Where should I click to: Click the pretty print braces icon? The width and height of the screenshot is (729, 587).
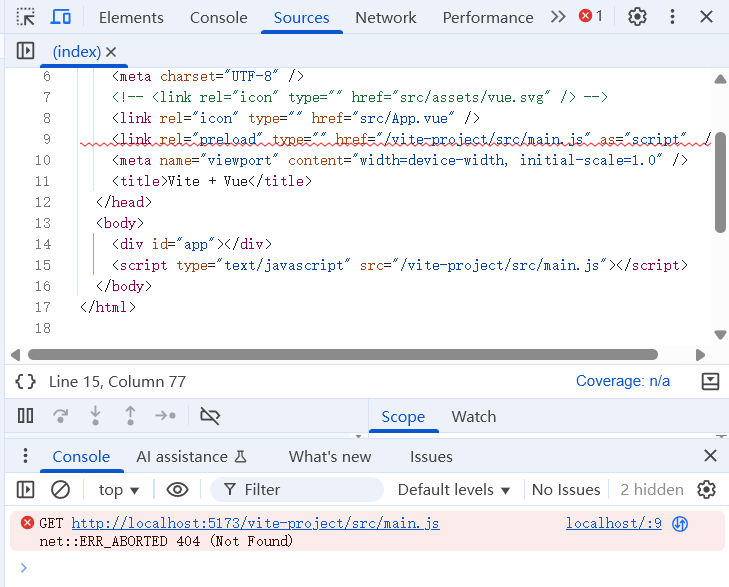(x=26, y=382)
